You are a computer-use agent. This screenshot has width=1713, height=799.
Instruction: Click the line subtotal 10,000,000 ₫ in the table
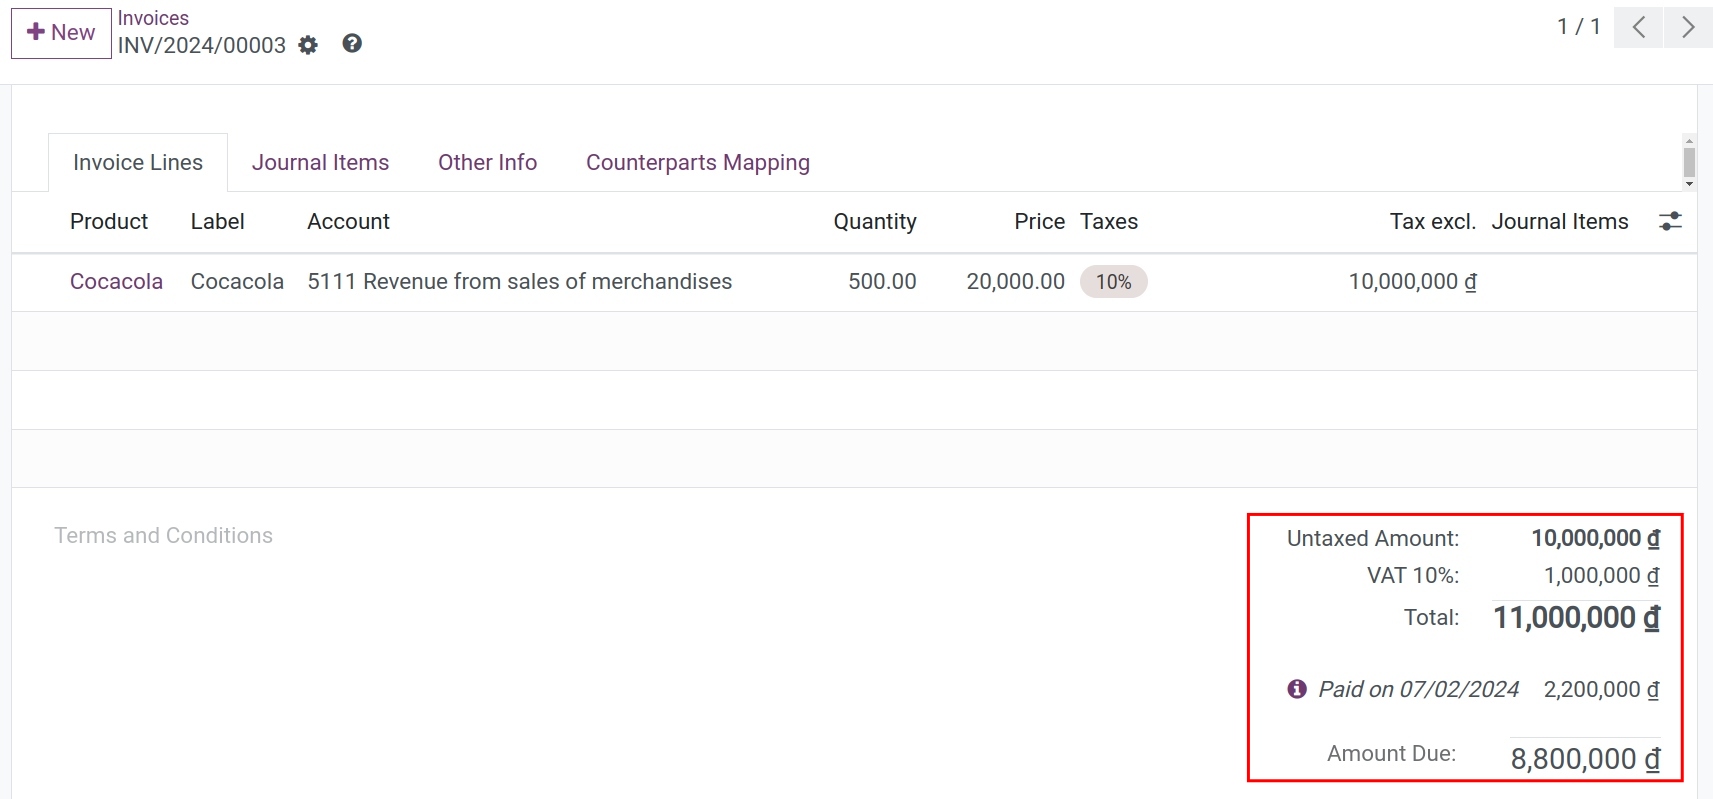point(1412,282)
